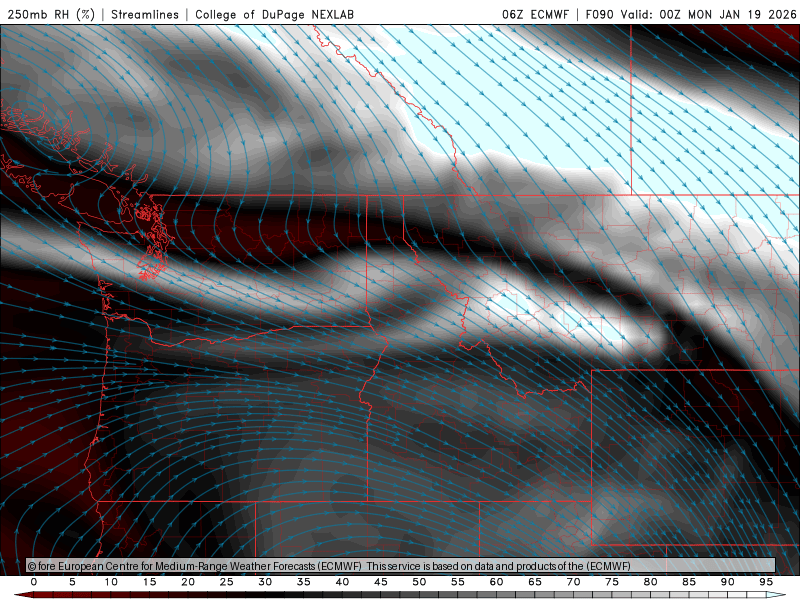Click the '250mb RH (%)' title text
This screenshot has width=800, height=600.
point(51,14)
